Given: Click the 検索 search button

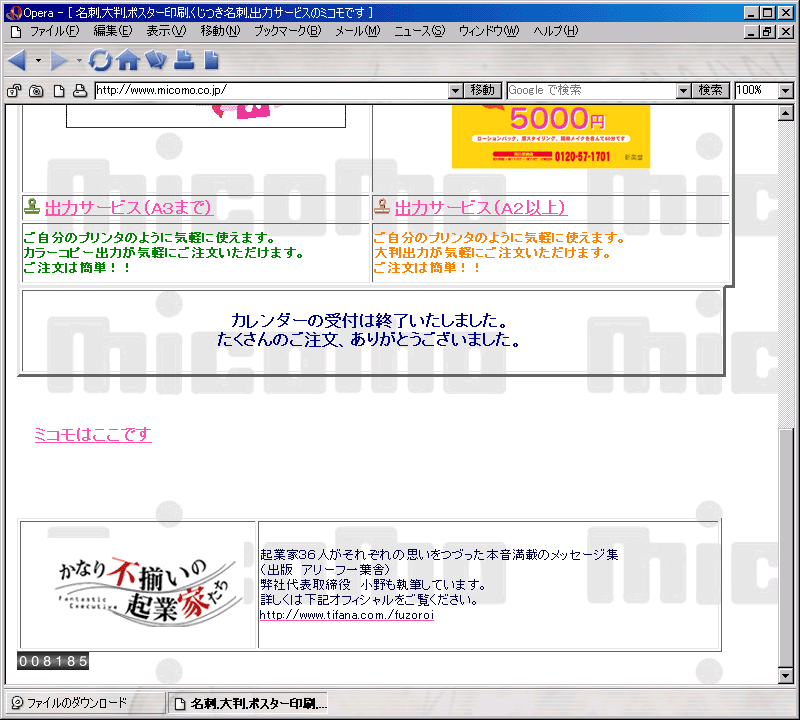Looking at the screenshot, I should (x=710, y=91).
